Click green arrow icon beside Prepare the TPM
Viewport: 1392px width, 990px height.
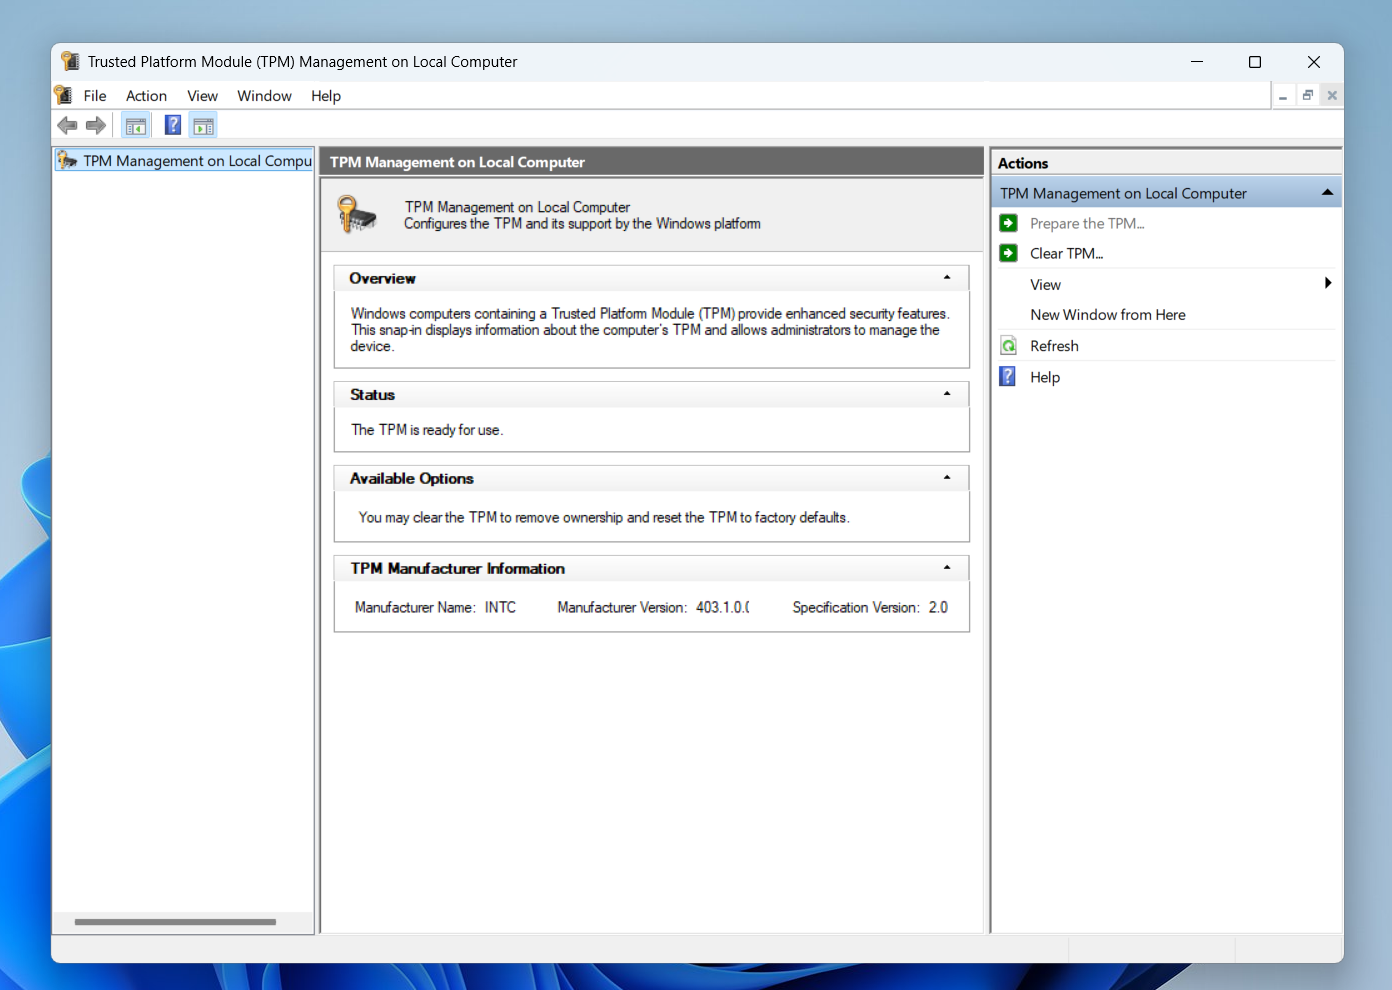(x=1009, y=223)
